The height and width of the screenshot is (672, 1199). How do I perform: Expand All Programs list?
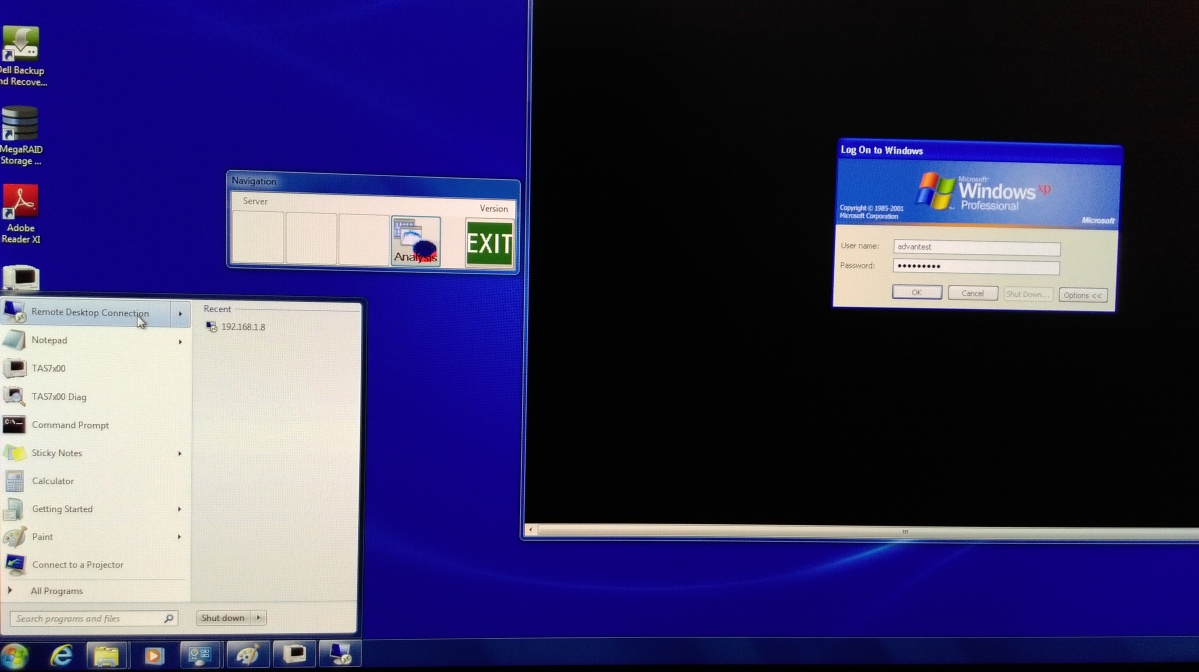[56, 591]
